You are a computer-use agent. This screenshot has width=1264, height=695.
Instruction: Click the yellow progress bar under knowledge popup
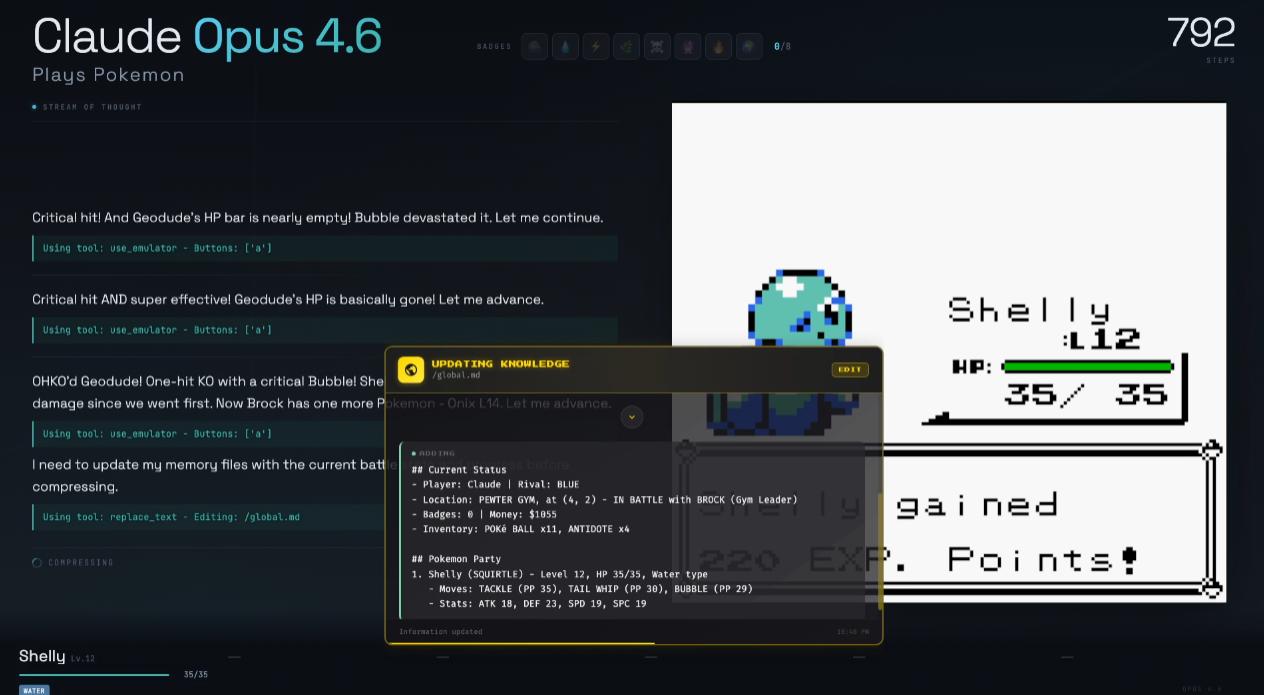521,643
